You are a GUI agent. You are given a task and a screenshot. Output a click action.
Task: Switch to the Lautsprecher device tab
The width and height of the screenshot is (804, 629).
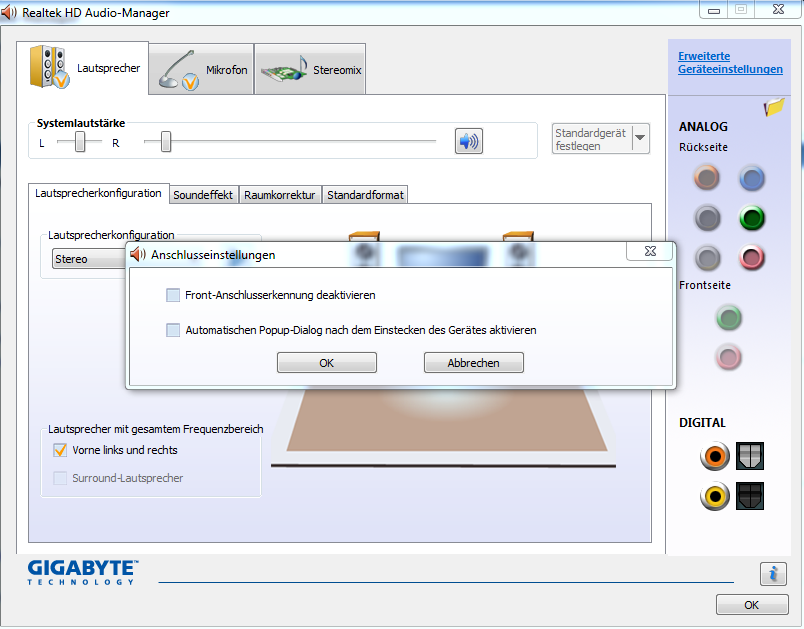click(x=83, y=68)
